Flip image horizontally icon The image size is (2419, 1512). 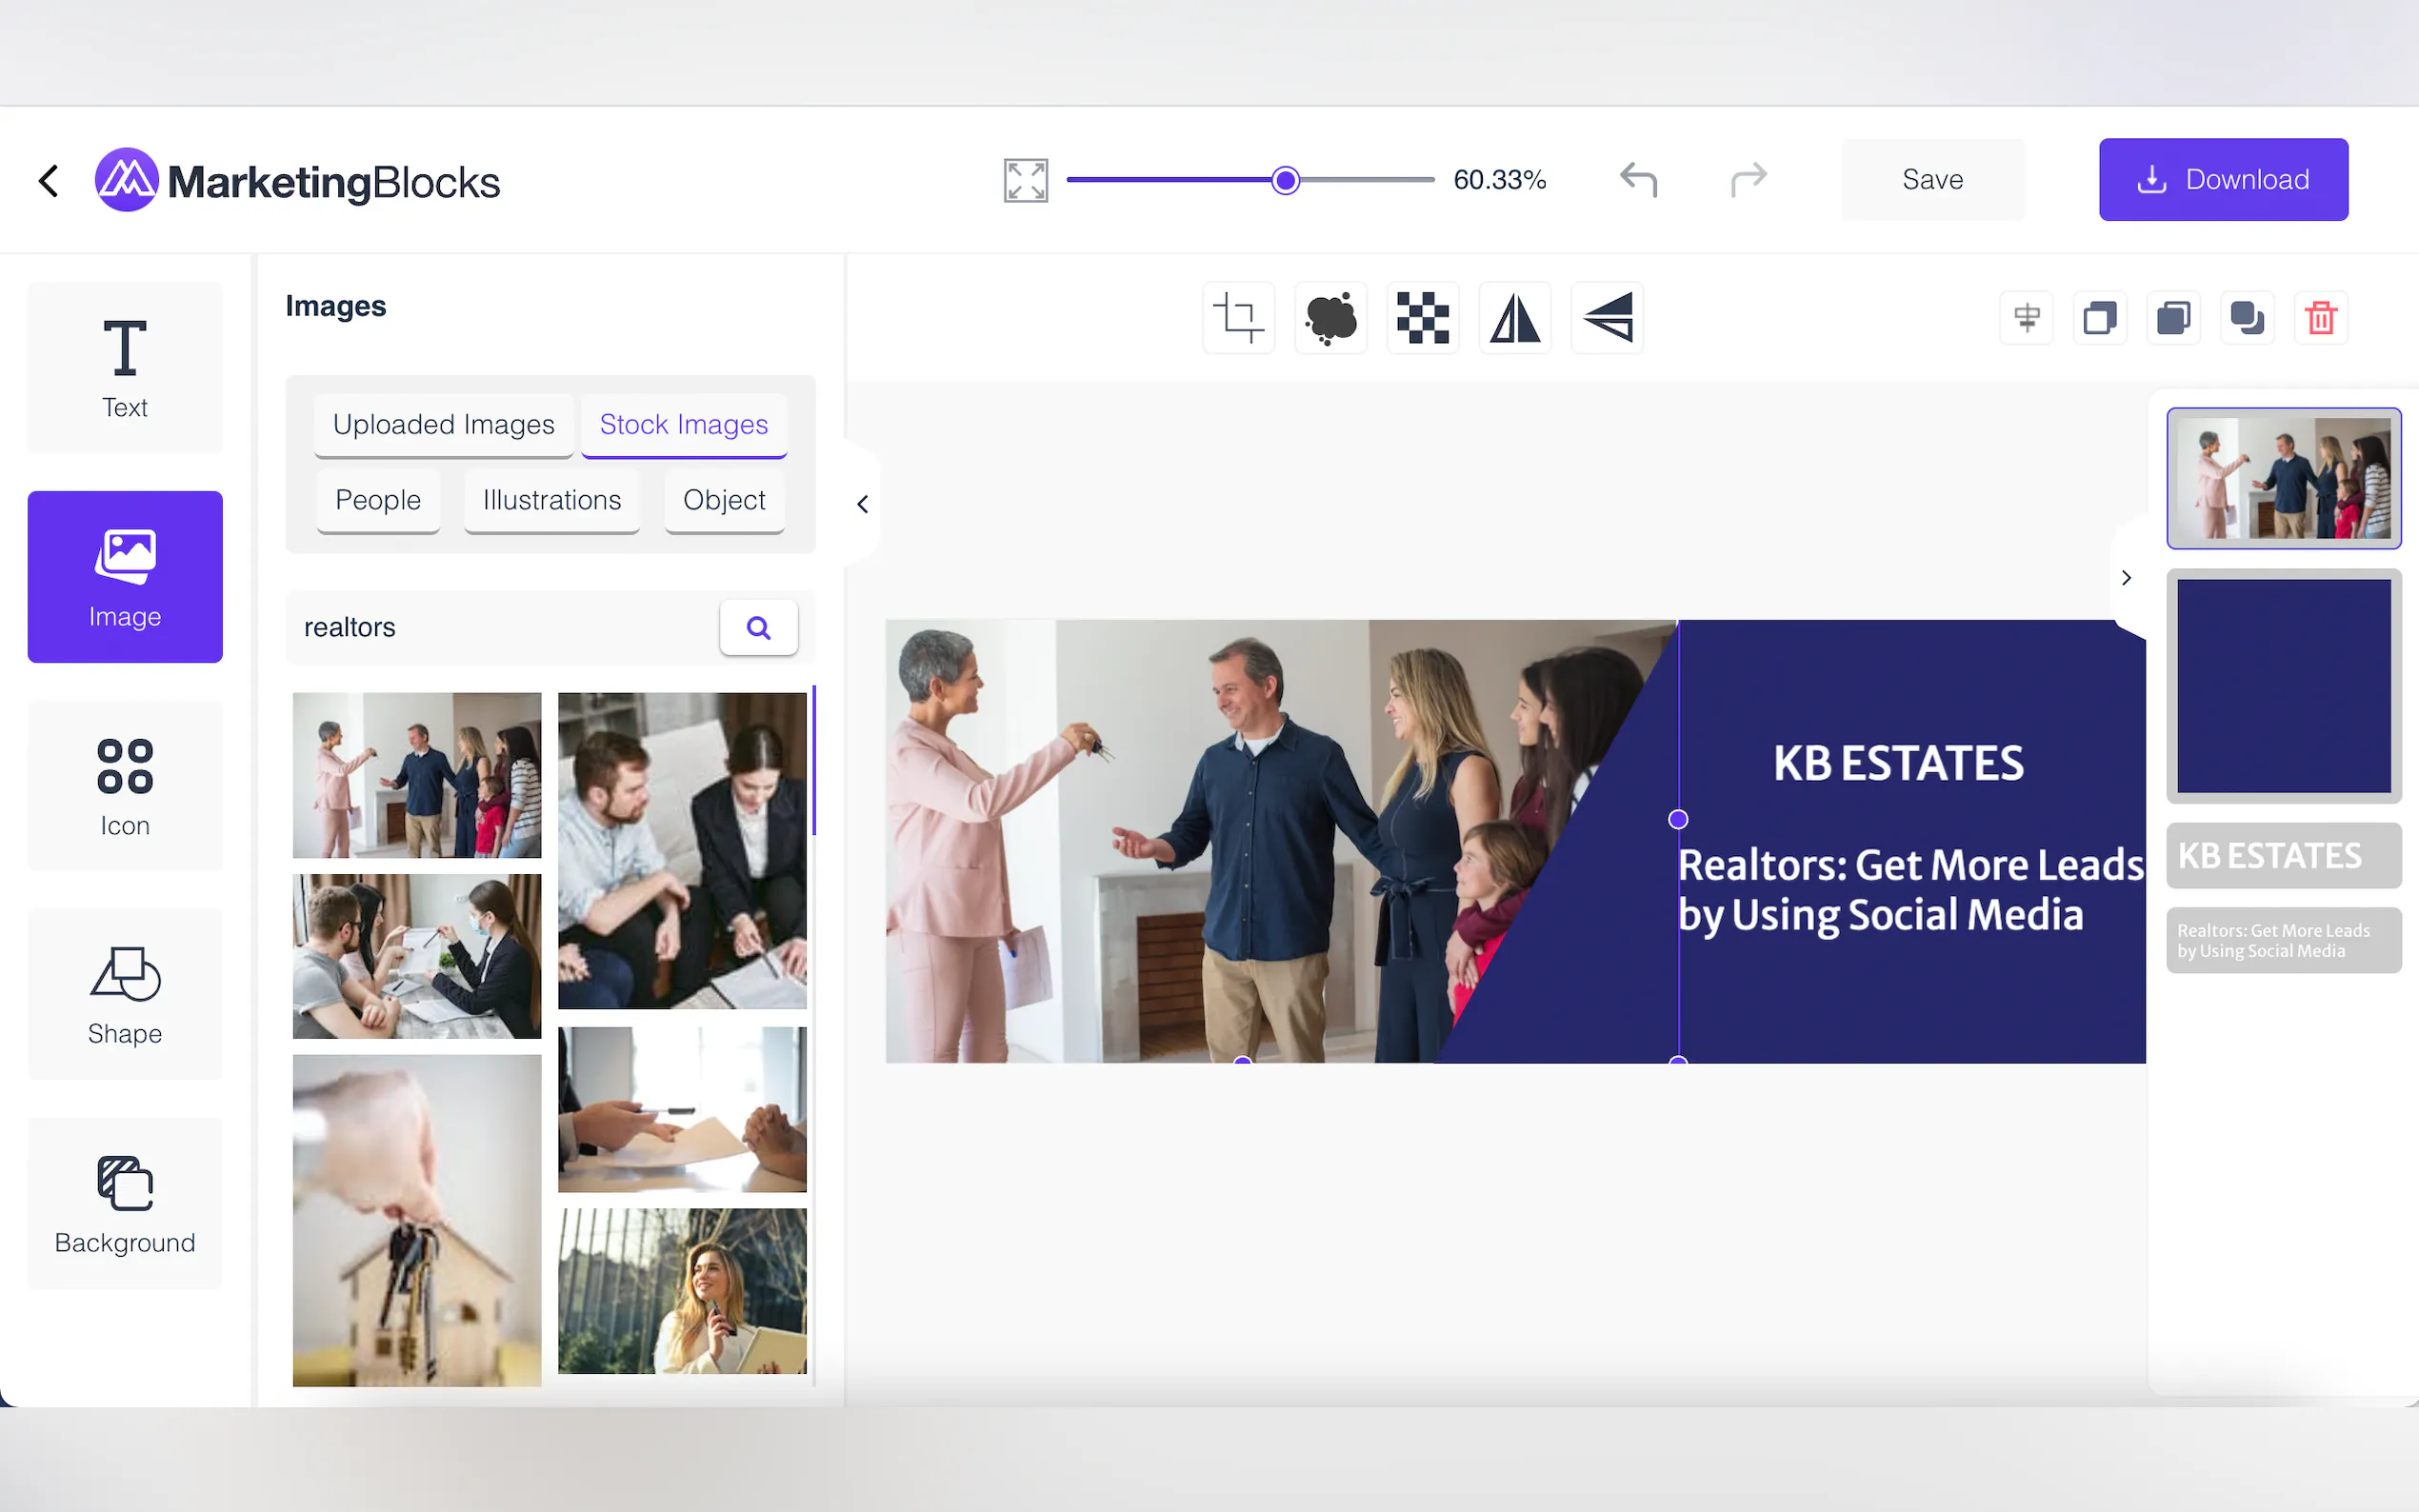[1514, 319]
